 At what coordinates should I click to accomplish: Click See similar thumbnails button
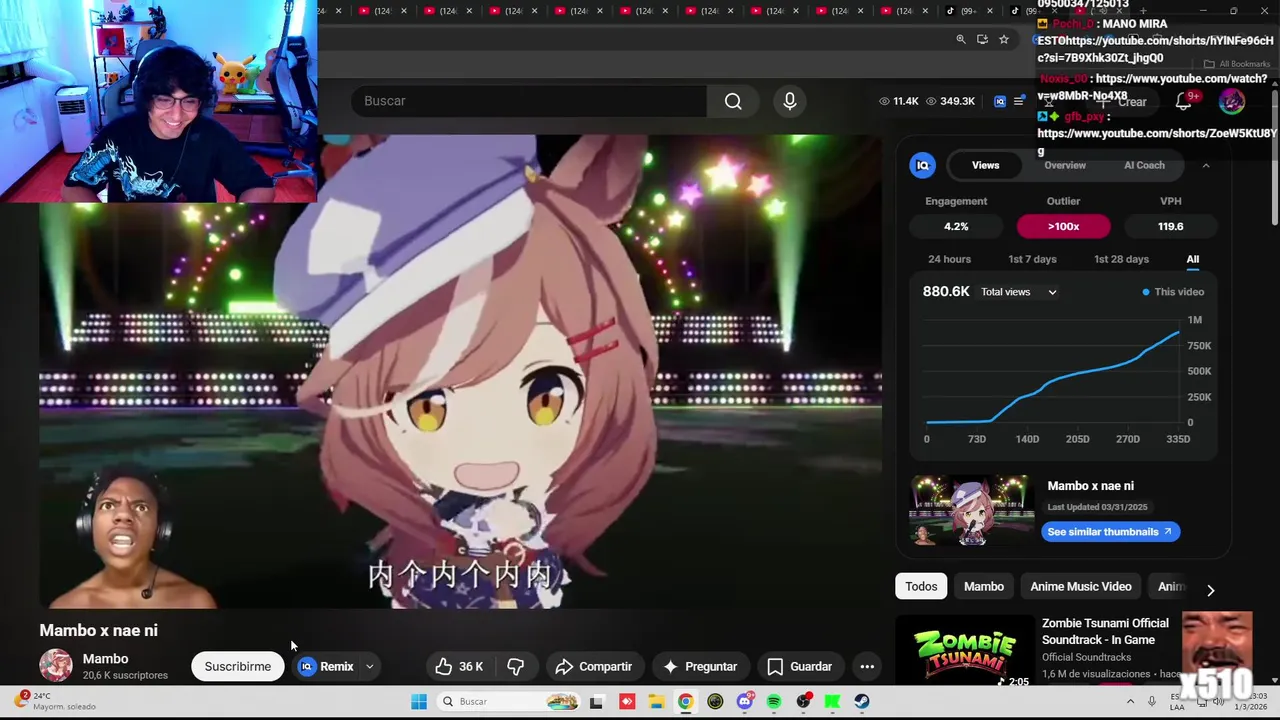coord(1110,532)
